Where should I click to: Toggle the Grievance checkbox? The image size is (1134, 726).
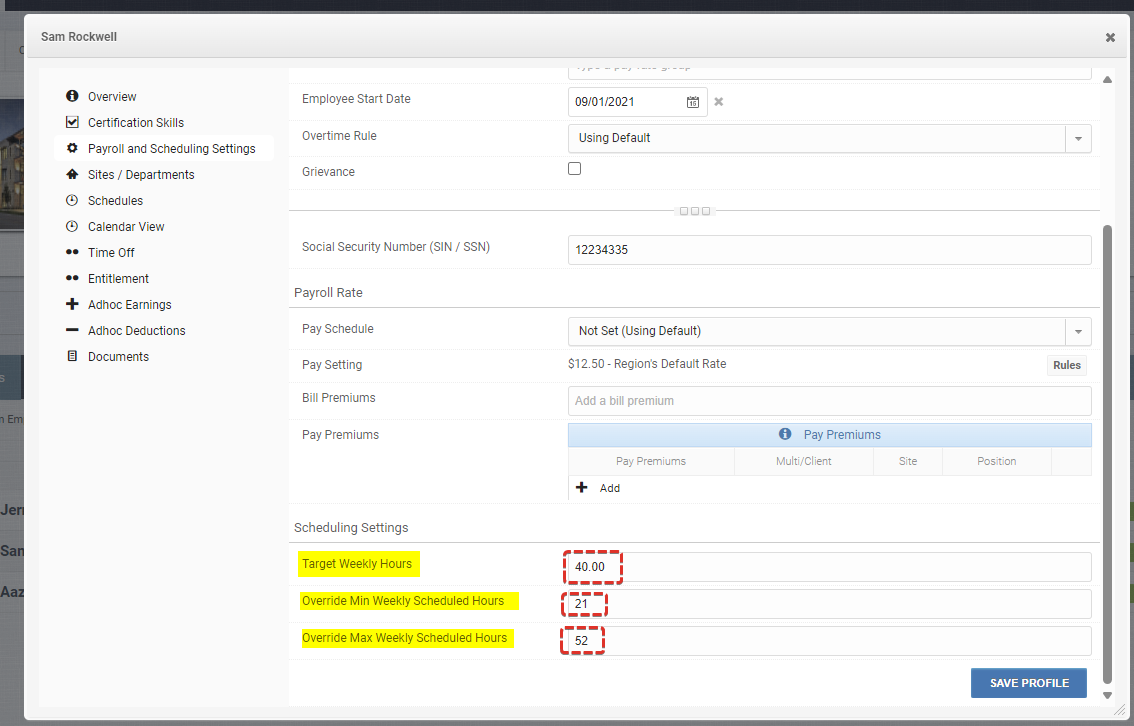574,168
